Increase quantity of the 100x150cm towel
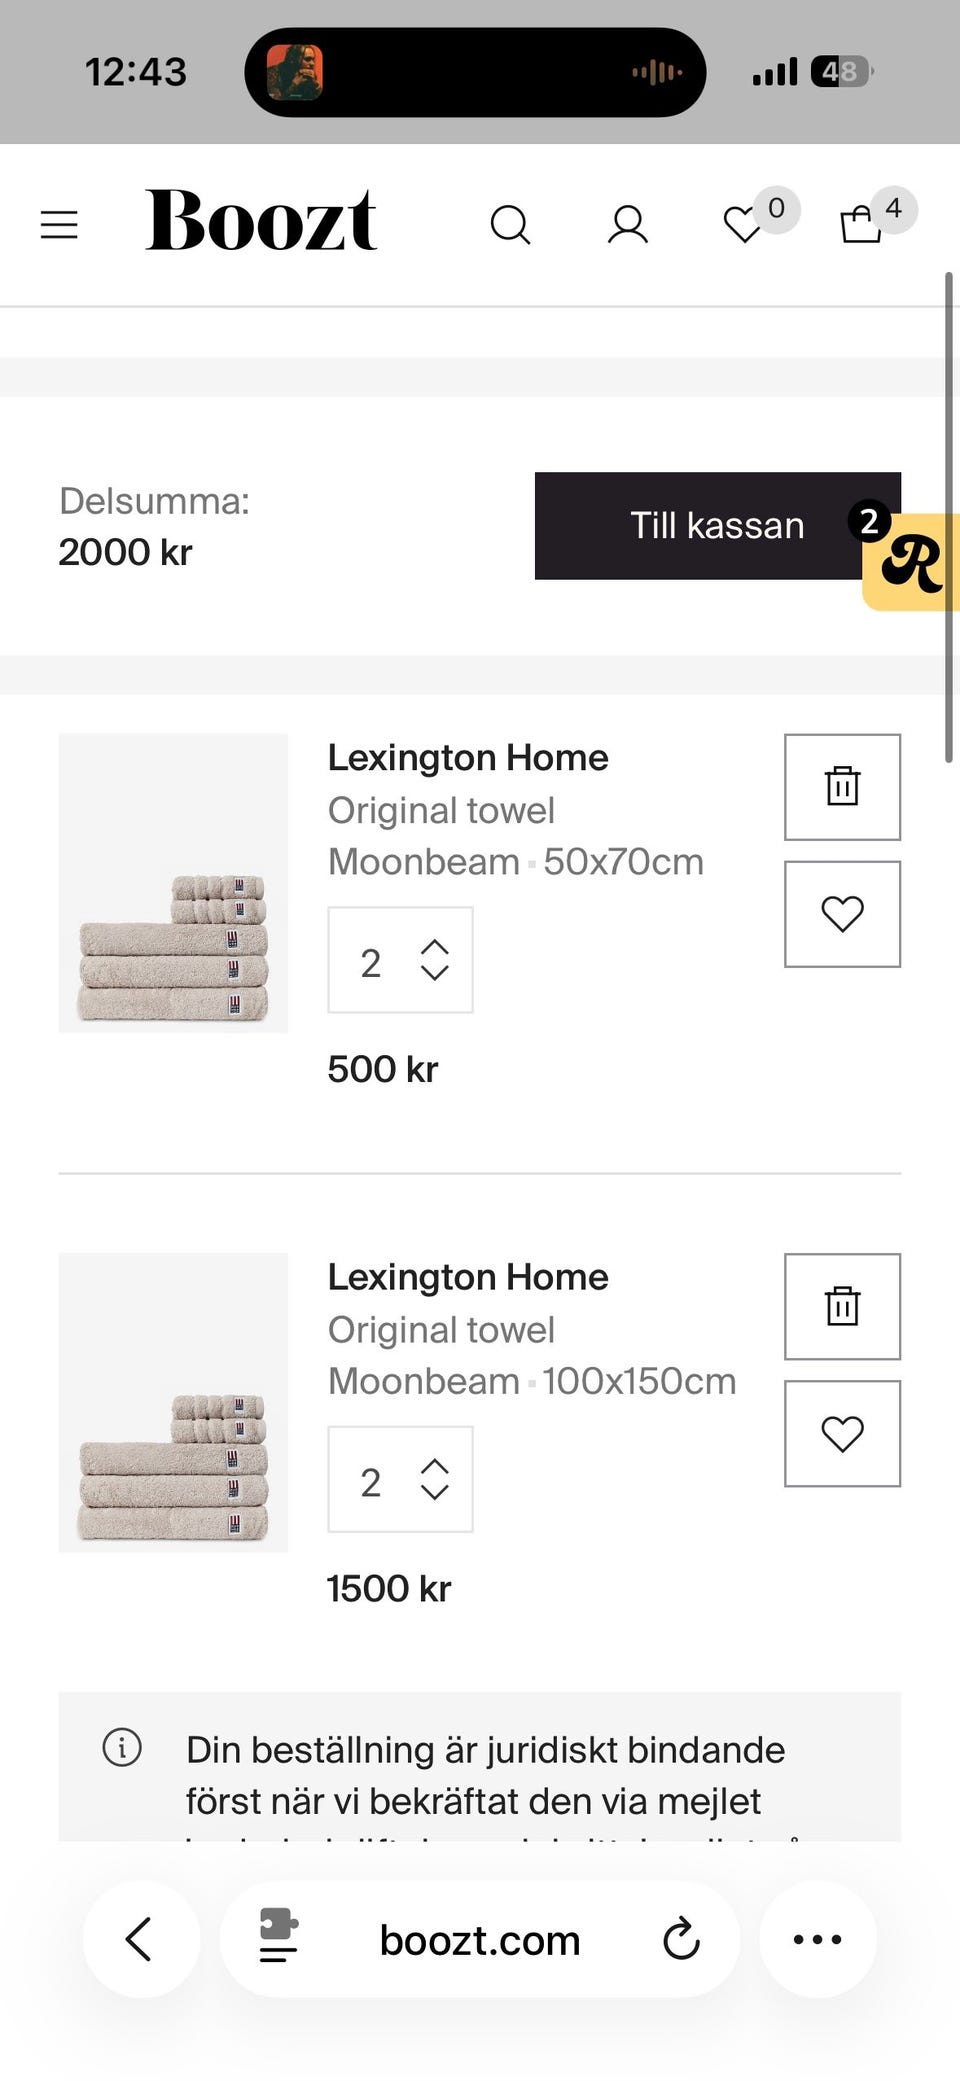Viewport: 960px width, 2081px height. coord(434,1465)
